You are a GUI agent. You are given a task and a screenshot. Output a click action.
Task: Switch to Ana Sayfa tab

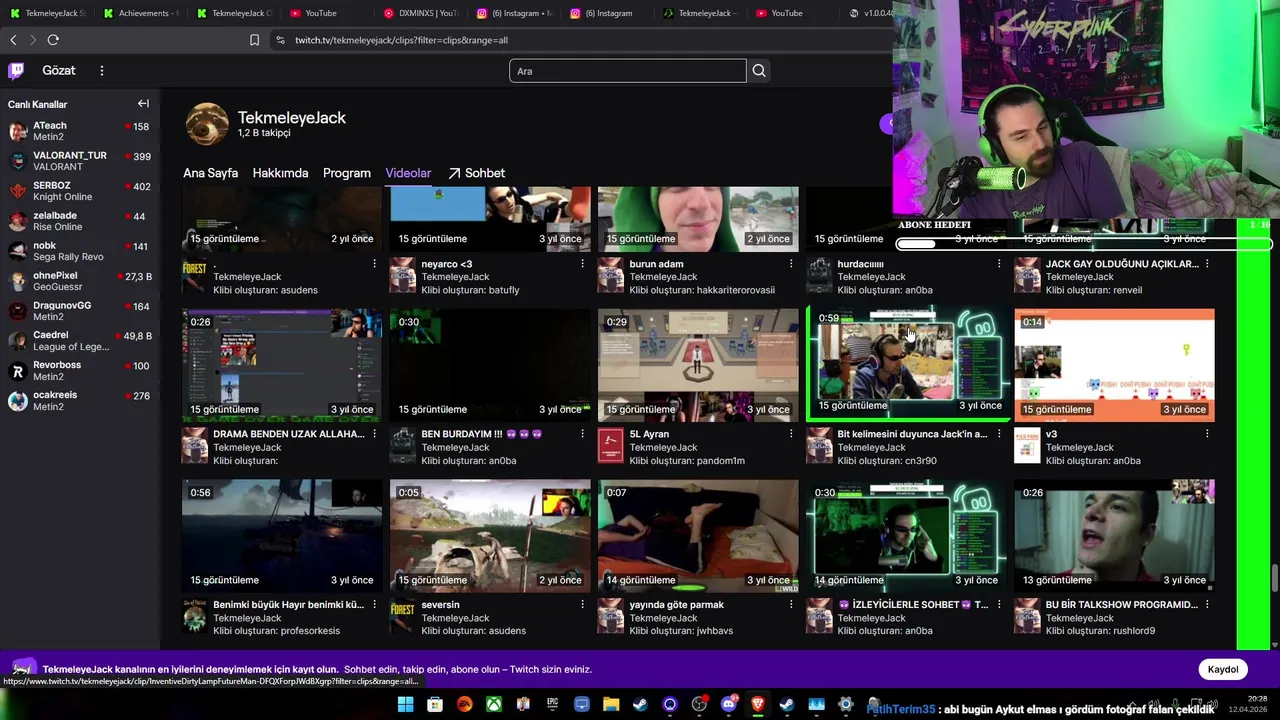pyautogui.click(x=210, y=173)
